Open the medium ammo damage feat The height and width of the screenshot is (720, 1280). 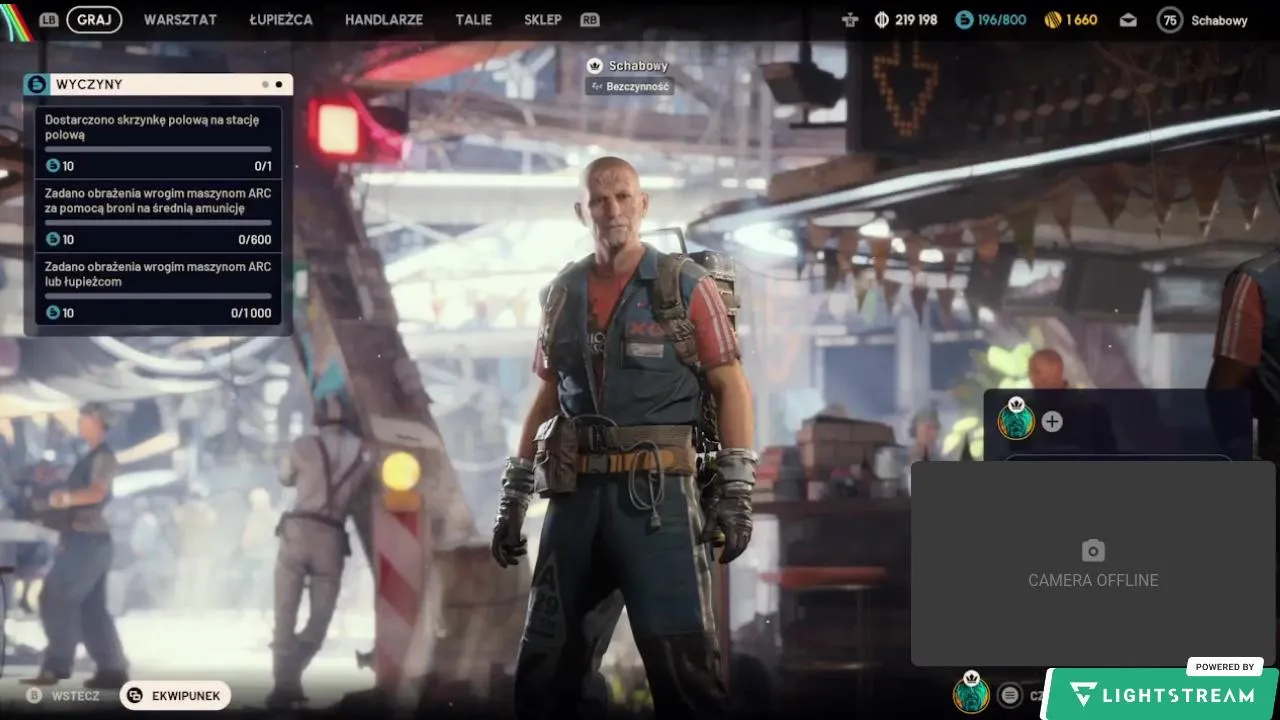point(158,216)
